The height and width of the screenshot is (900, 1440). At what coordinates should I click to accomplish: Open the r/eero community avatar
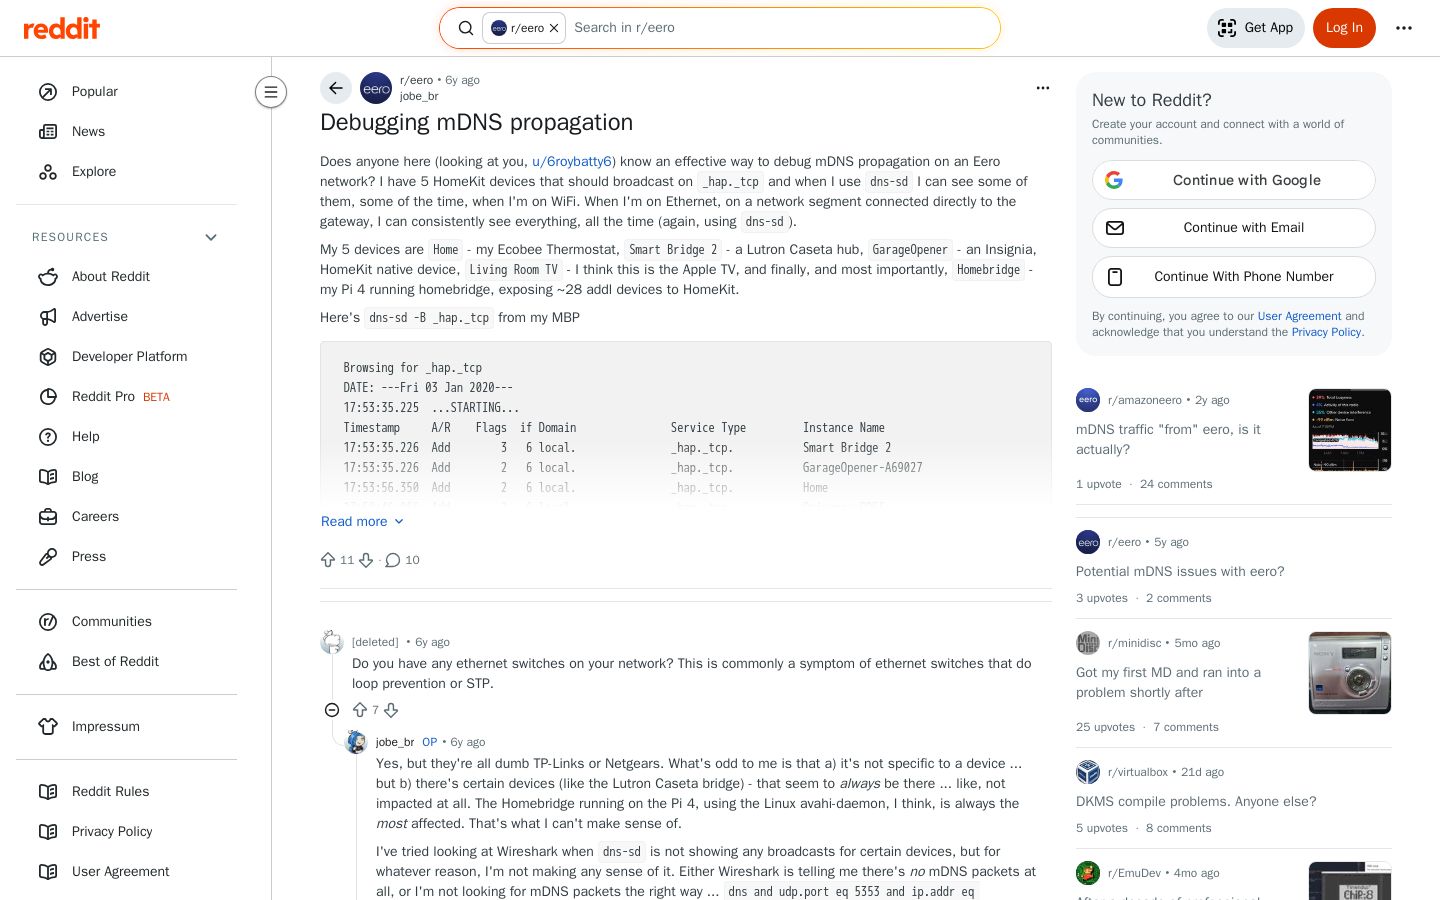point(376,88)
